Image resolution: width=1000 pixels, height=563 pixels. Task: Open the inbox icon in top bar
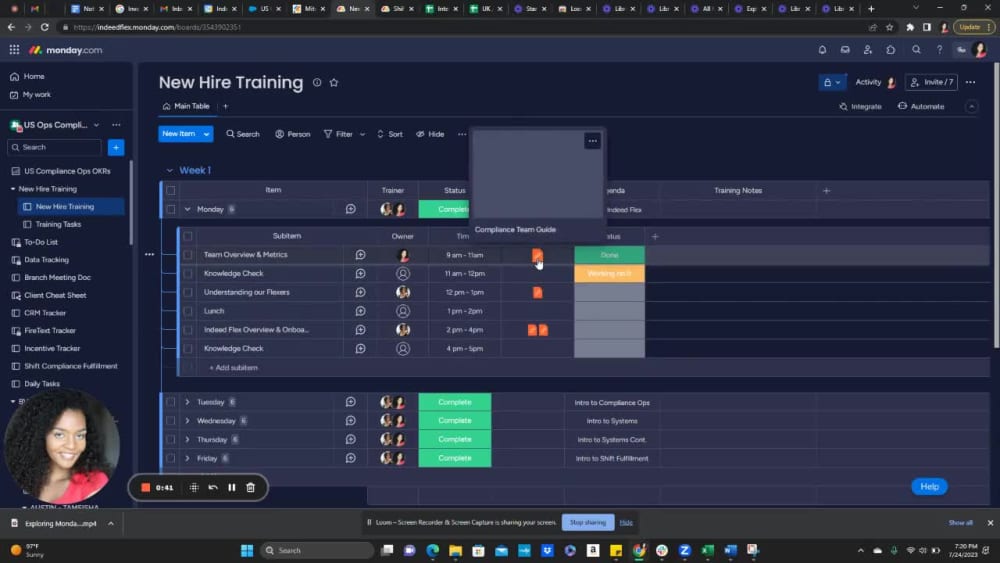845,50
